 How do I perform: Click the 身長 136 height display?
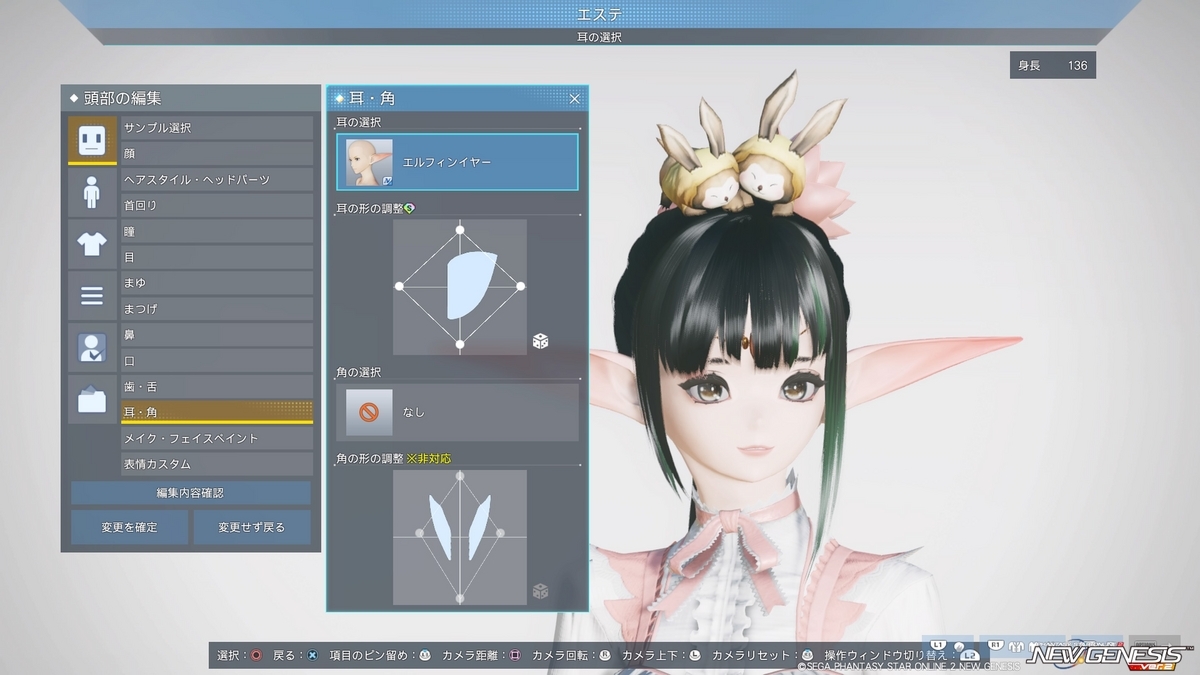[x=1053, y=65]
